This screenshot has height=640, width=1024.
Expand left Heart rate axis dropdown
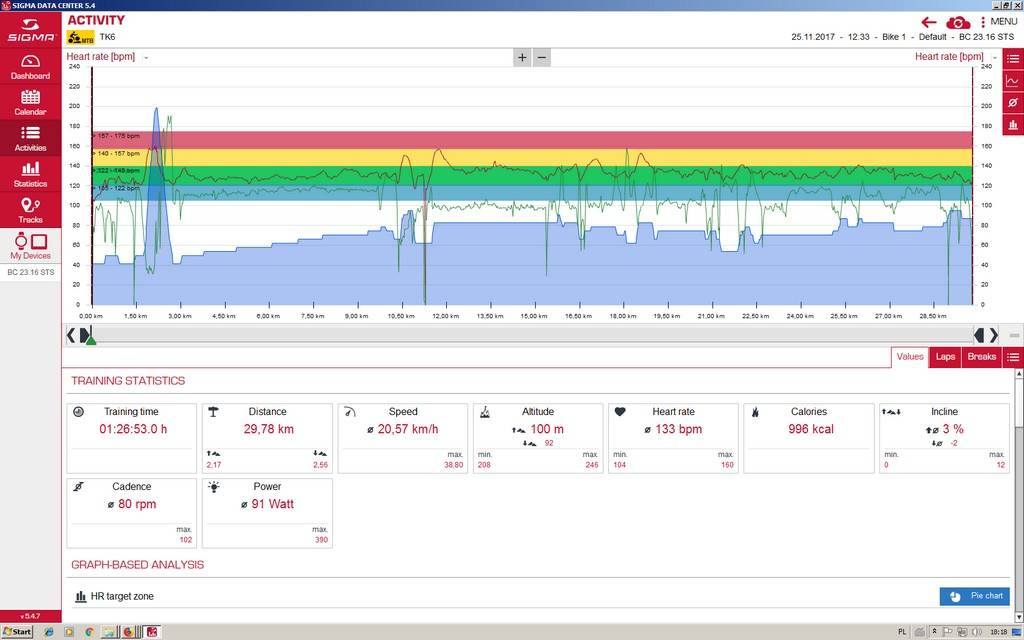point(146,57)
